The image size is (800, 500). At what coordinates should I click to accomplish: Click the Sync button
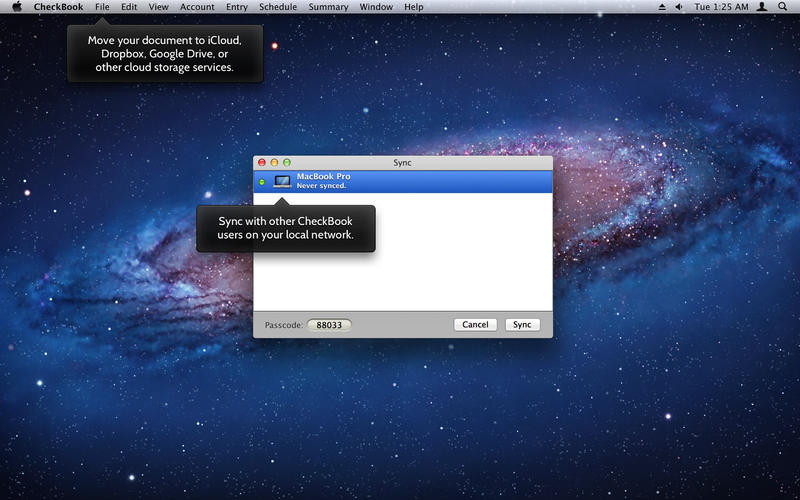522,324
